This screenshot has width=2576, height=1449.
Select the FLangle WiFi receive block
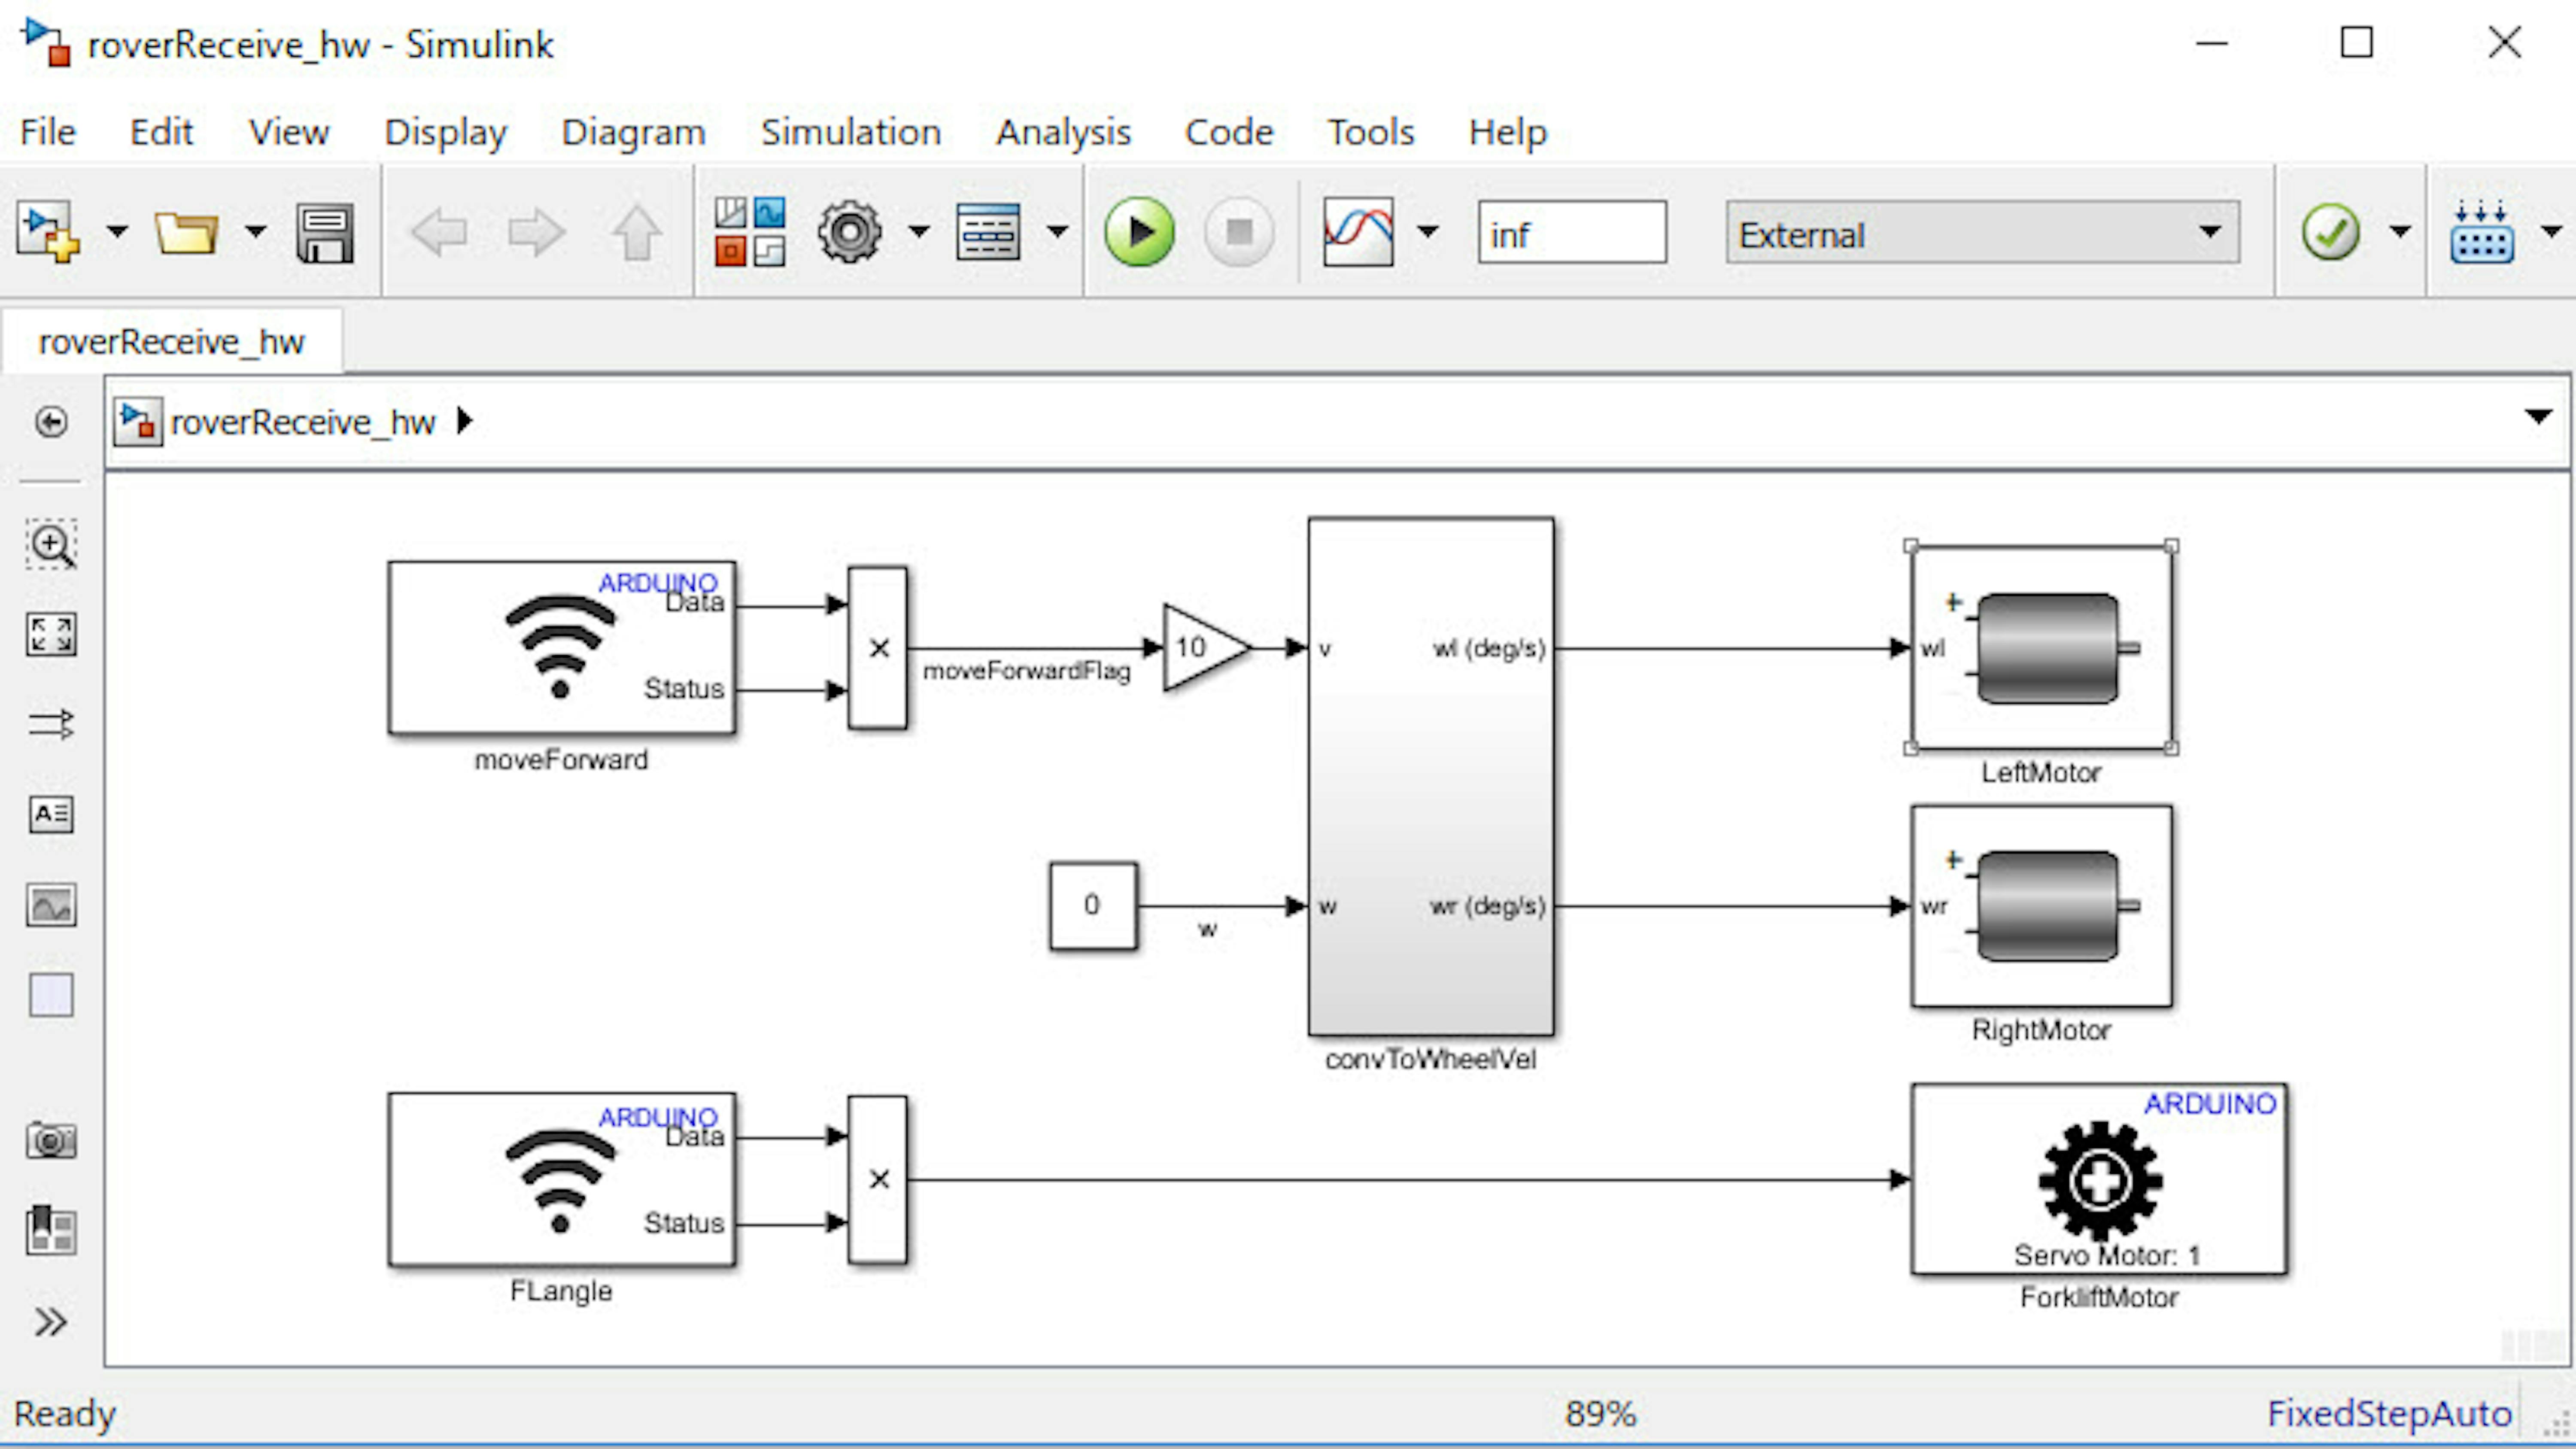click(x=562, y=1180)
